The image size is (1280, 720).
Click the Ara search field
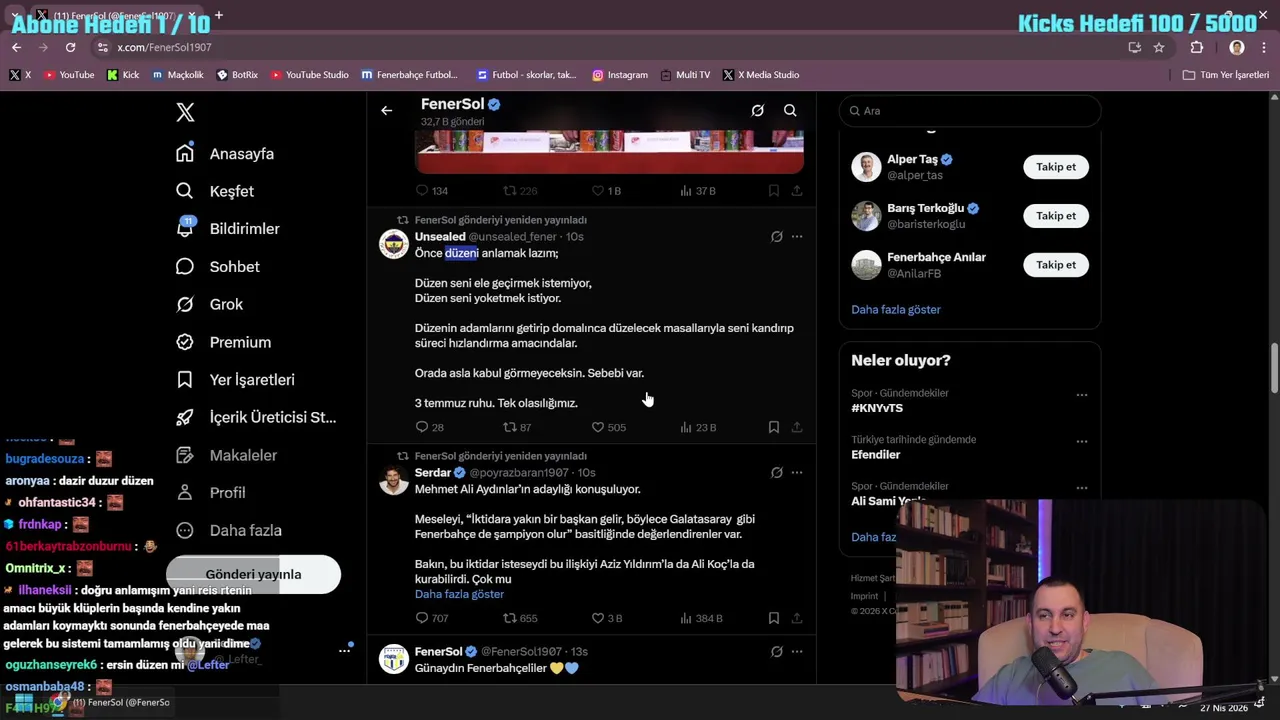970,111
